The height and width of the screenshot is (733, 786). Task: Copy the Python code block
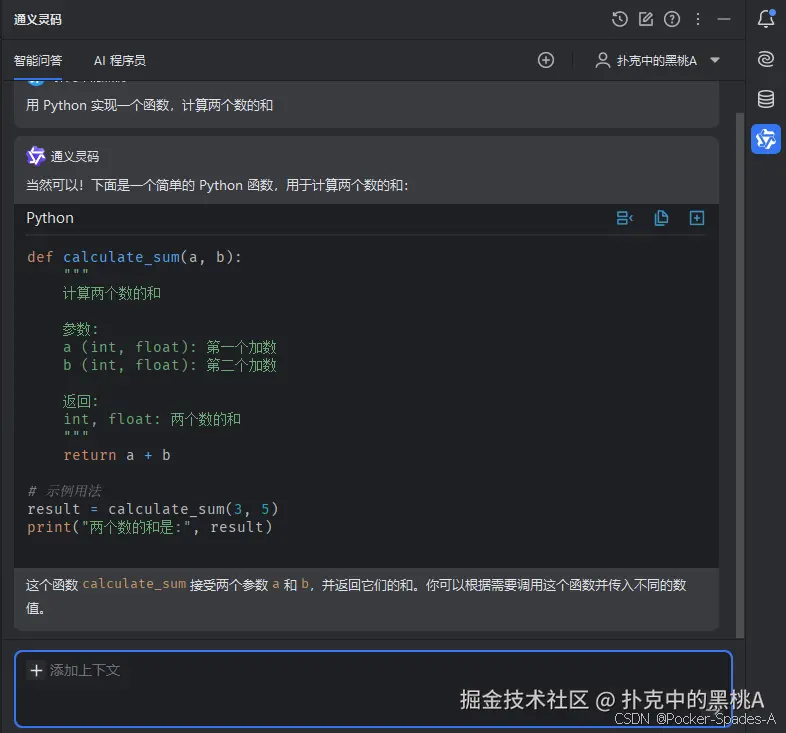[x=661, y=218]
